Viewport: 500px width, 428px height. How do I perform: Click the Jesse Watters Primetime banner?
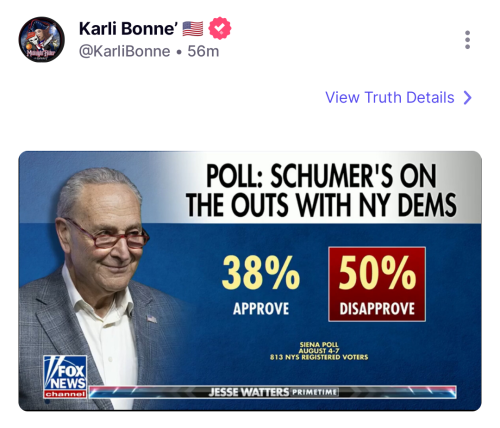pyautogui.click(x=273, y=392)
